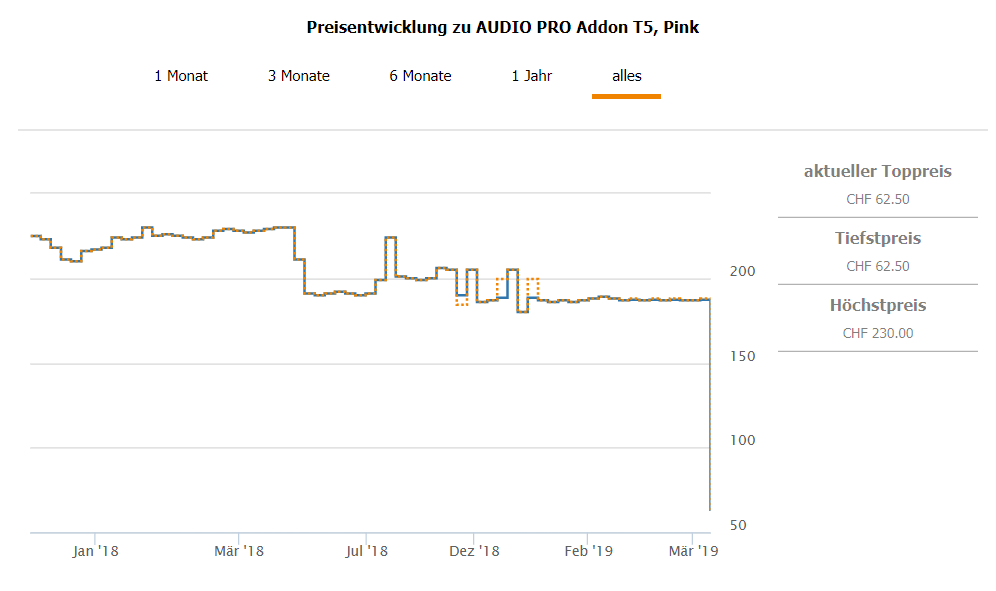Click the 100 y-axis price label
The width and height of the screenshot is (996, 591).
point(741,441)
